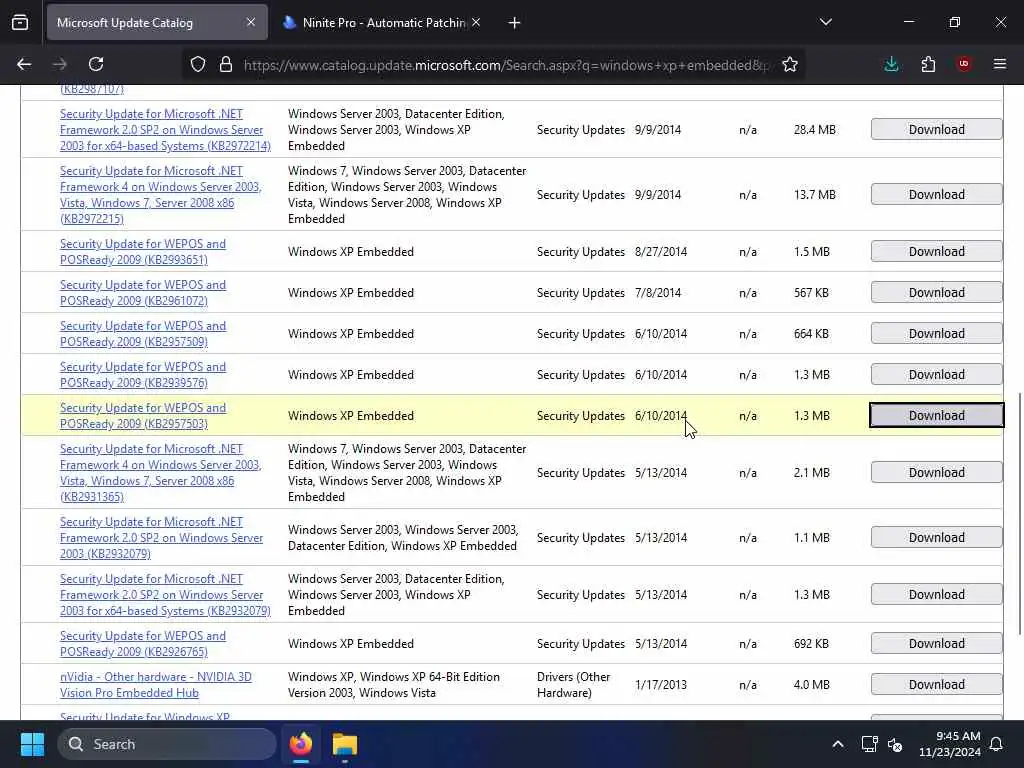This screenshot has height=768, width=1024.
Task: Download the 567 KB KB2961072 update
Action: (x=936, y=293)
